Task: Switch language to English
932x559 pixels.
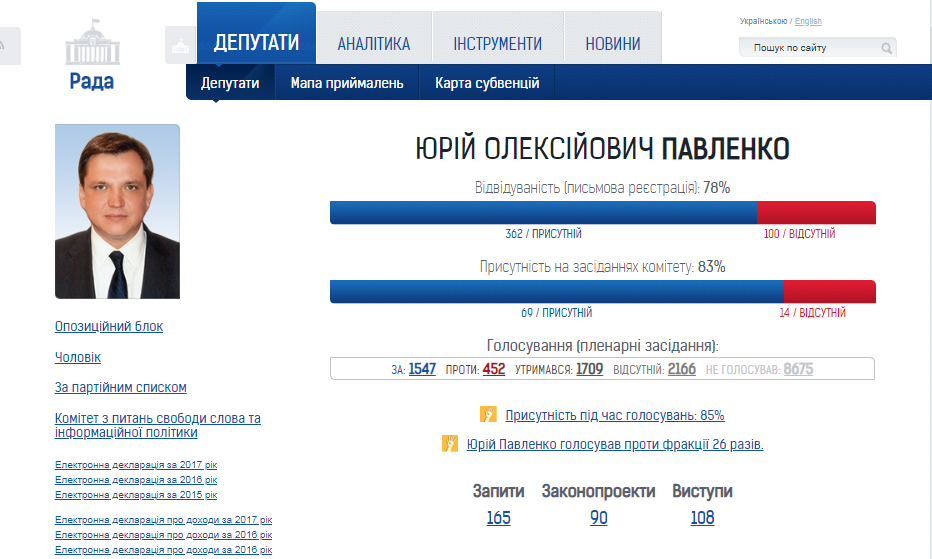Action: point(808,21)
